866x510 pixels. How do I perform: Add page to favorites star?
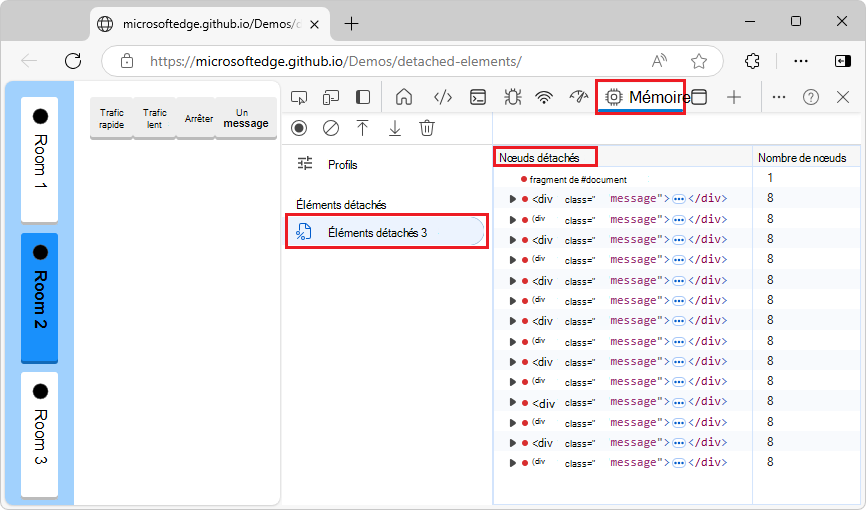coord(699,61)
